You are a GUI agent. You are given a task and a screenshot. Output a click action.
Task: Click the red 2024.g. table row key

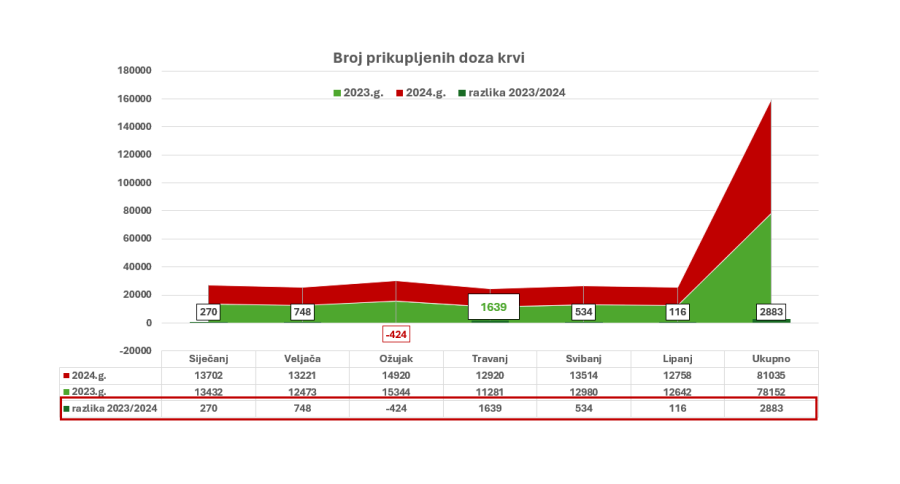pyautogui.click(x=67, y=375)
